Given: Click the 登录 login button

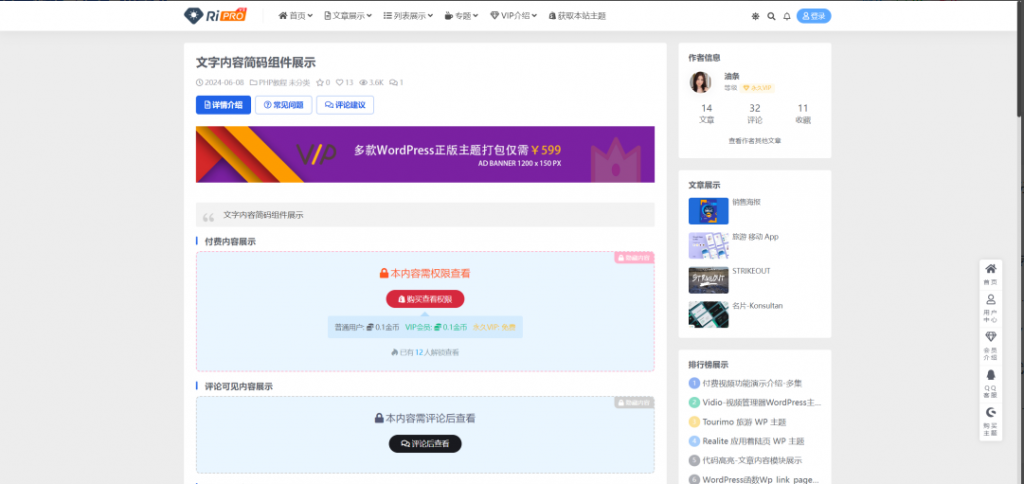Looking at the screenshot, I should pos(814,16).
